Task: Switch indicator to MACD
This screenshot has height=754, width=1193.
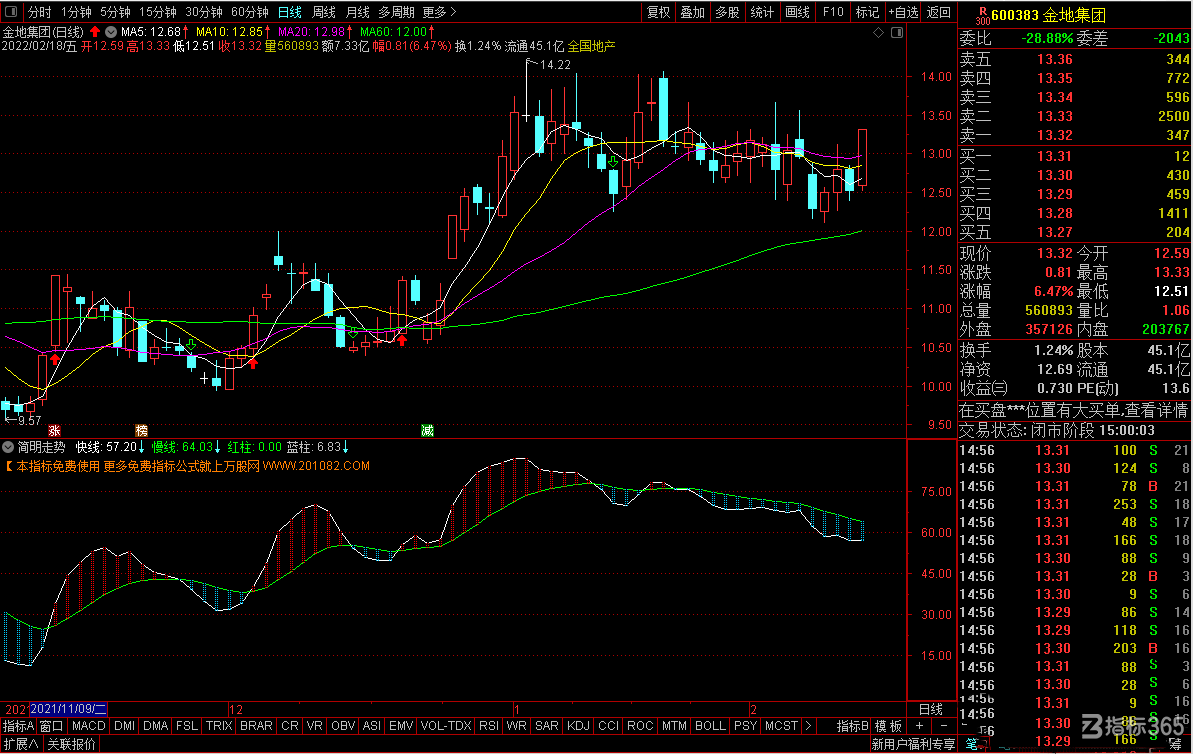Action: [88, 726]
